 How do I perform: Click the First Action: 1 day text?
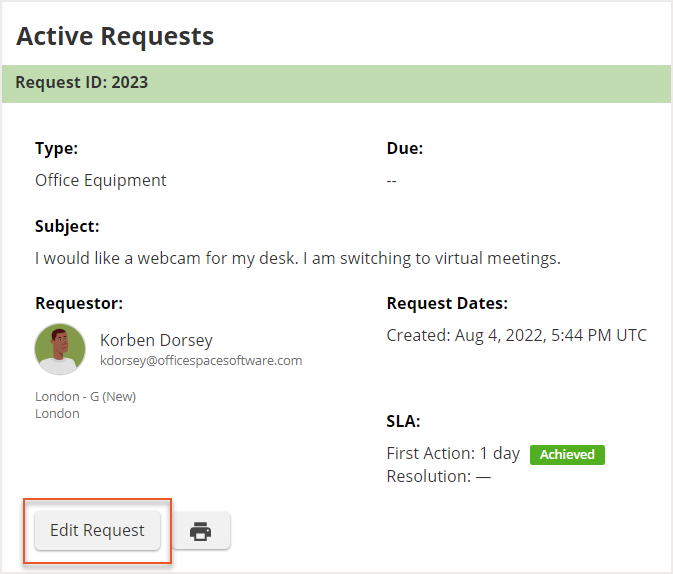pyautogui.click(x=453, y=453)
